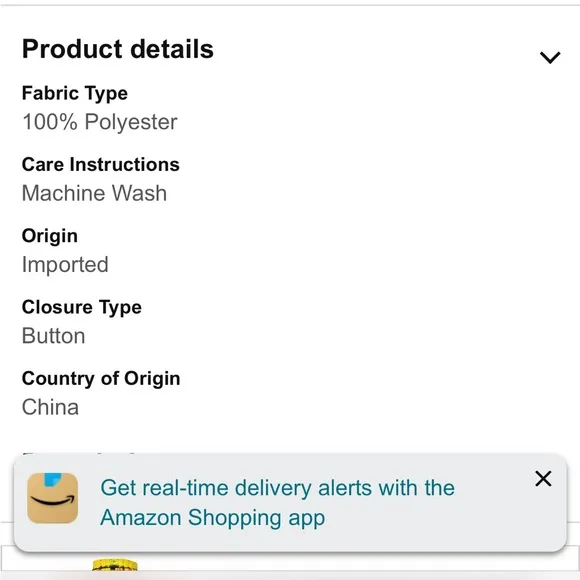
Task: Click the Imported value text
Action: 65,265
